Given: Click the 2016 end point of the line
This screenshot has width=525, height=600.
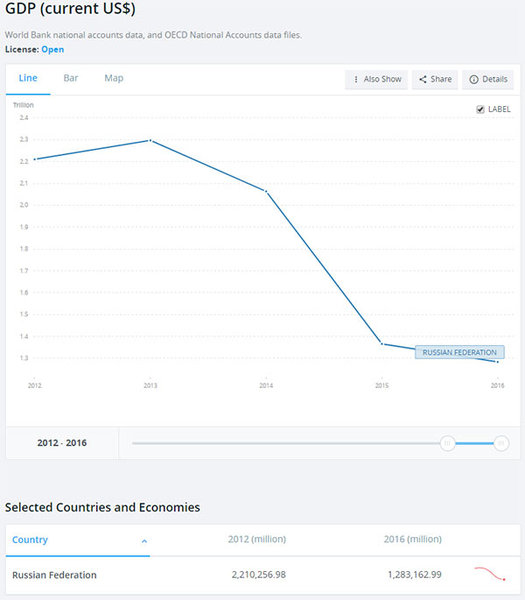Looking at the screenshot, I should tap(497, 362).
